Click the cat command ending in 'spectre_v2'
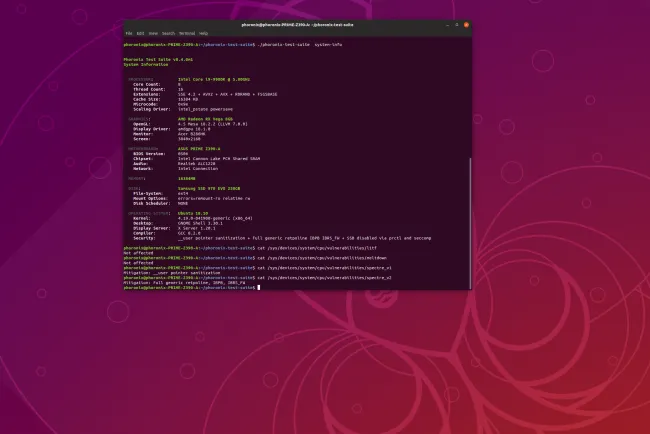 pyautogui.click(x=325, y=278)
